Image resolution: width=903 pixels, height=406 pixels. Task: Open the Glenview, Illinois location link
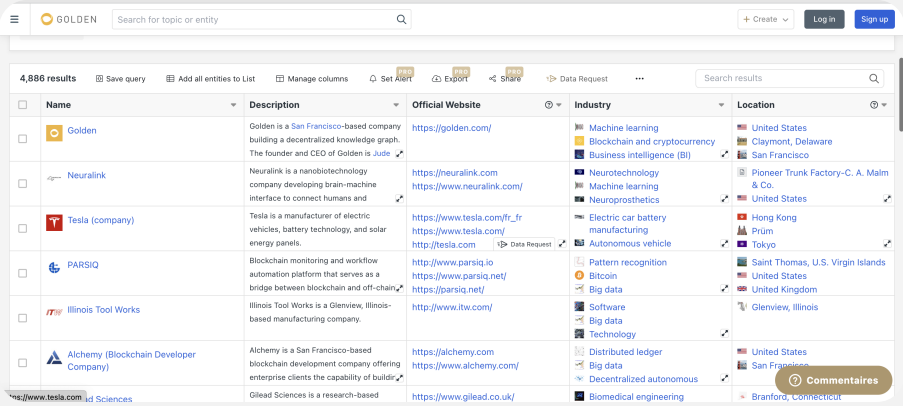784,307
